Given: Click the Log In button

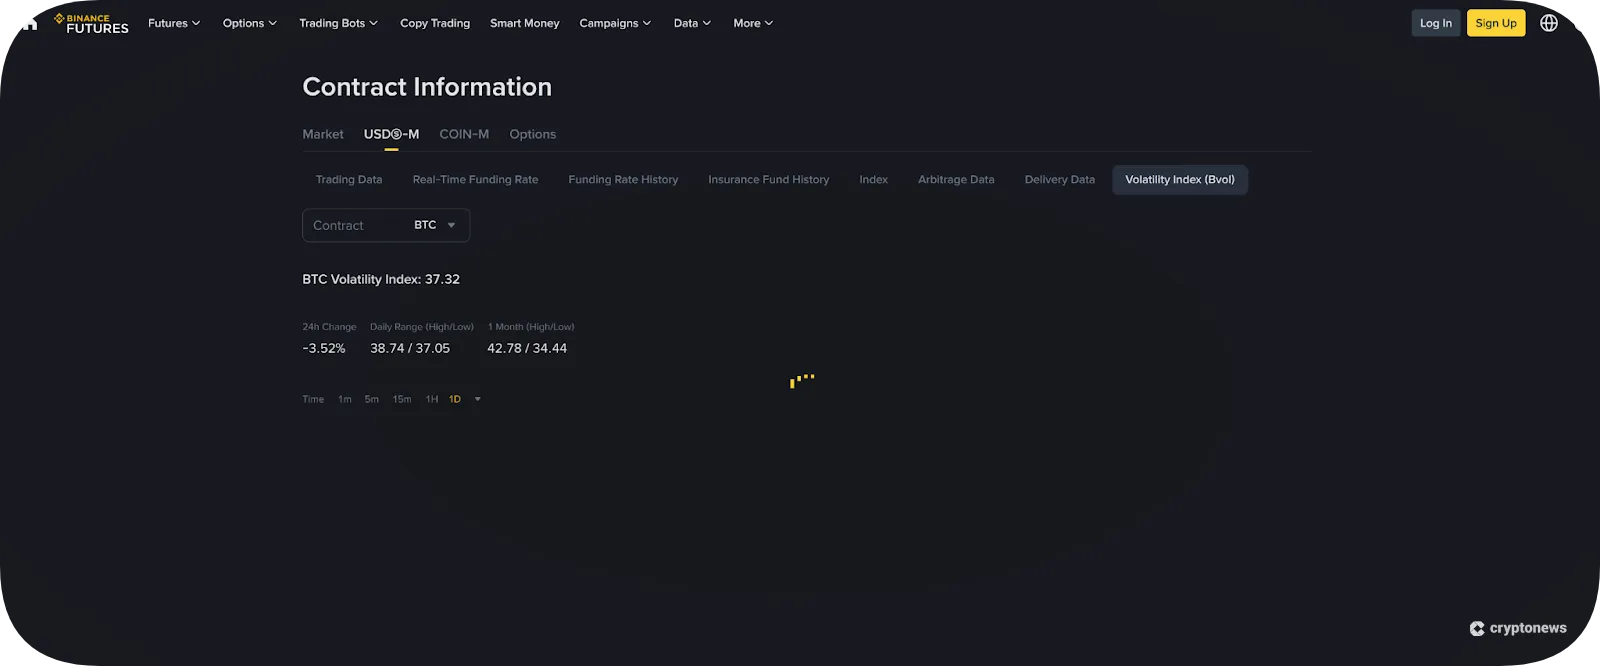Looking at the screenshot, I should click(x=1436, y=23).
